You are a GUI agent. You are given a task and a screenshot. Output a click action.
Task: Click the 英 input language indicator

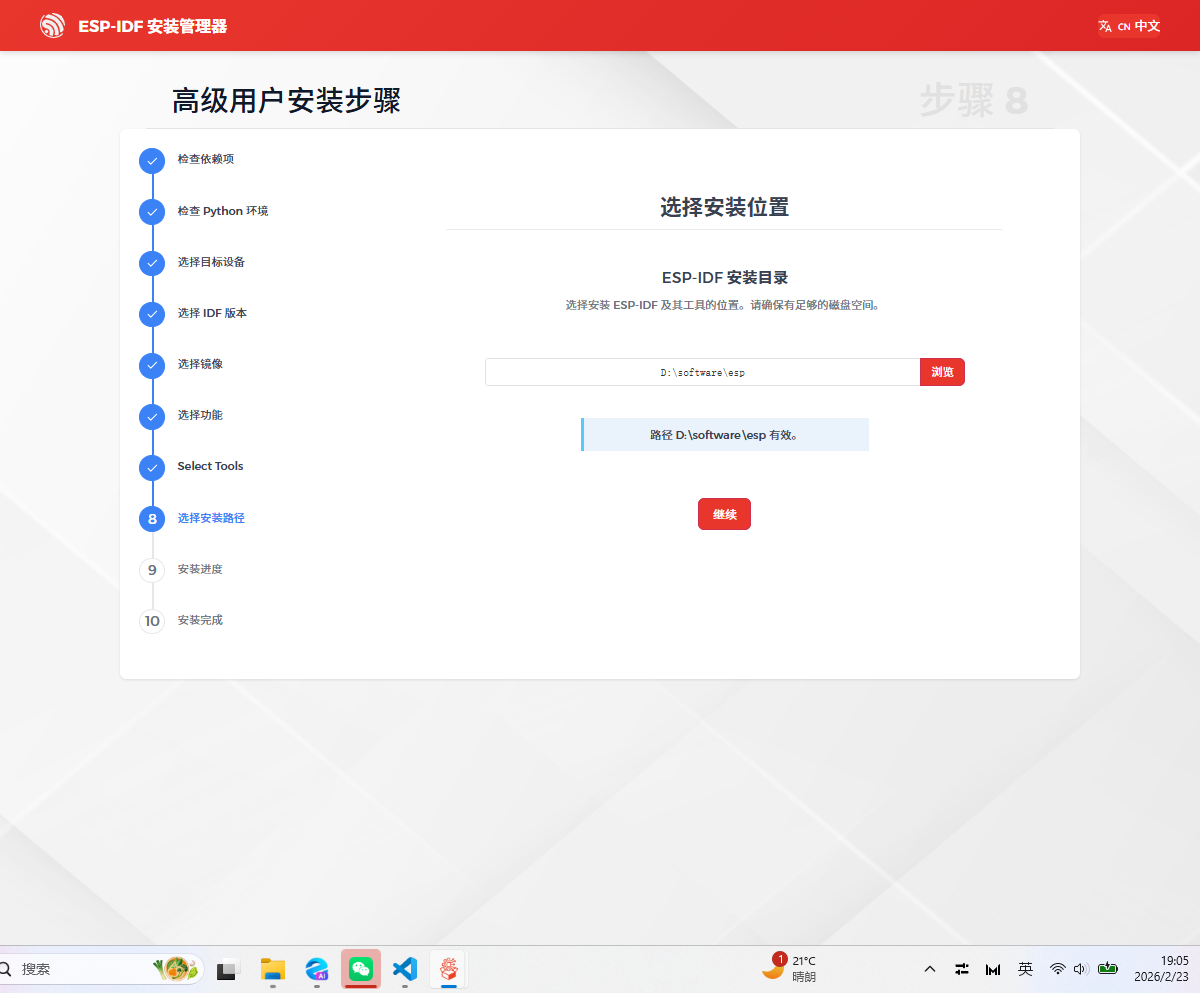pos(1025,969)
